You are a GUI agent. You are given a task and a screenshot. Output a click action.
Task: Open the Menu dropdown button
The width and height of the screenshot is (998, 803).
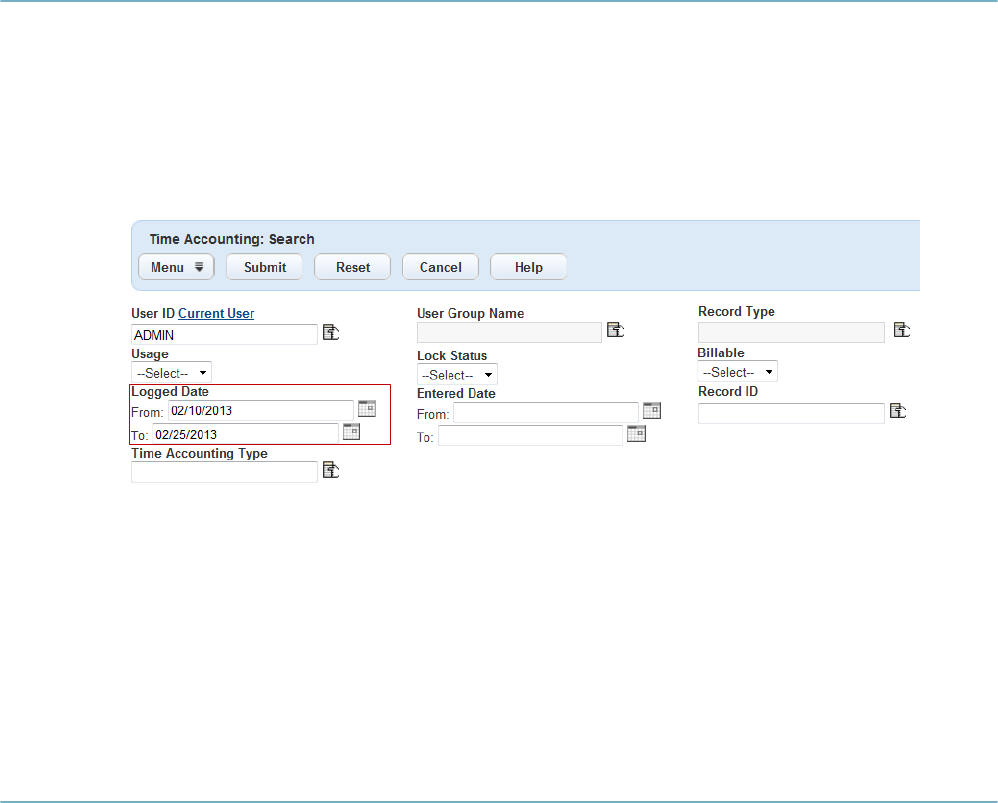[x=176, y=267]
